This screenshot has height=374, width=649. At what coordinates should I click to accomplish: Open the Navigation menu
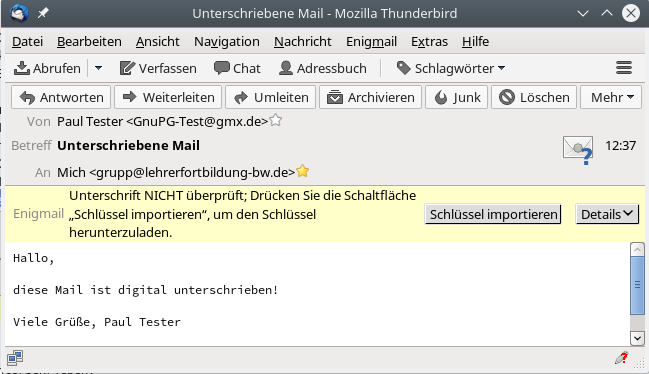227,41
